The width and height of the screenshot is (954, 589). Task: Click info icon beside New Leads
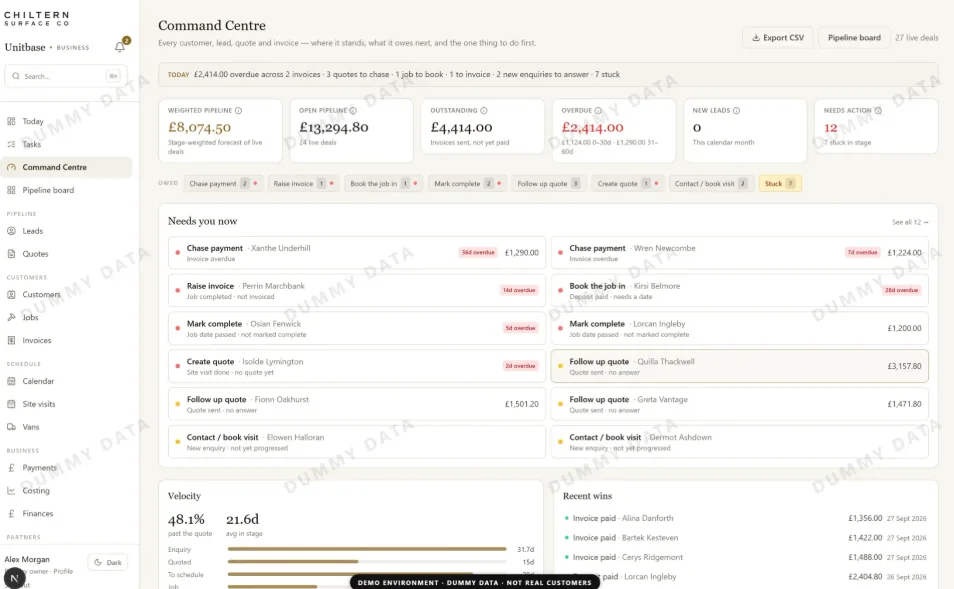pyautogui.click(x=736, y=111)
